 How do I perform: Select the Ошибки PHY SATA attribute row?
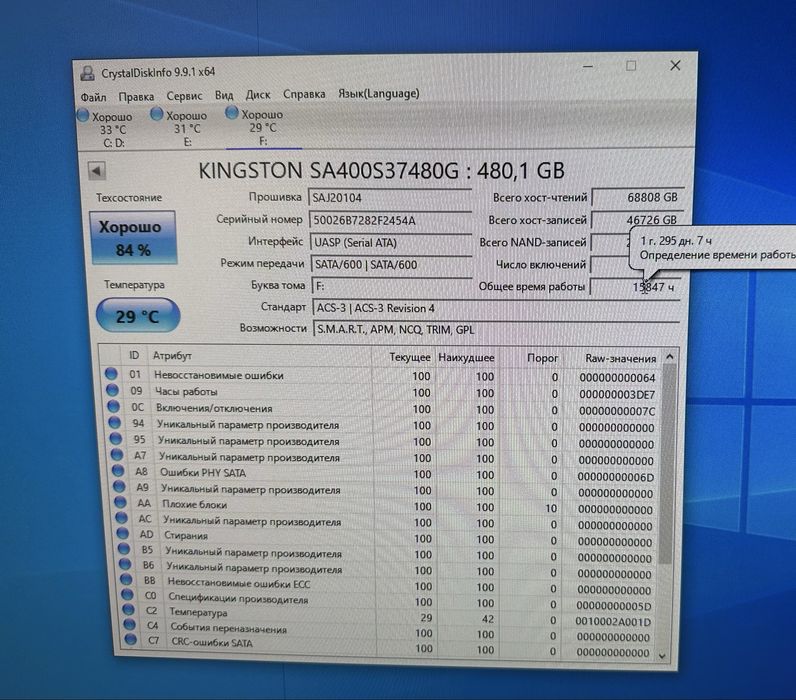tap(384, 474)
